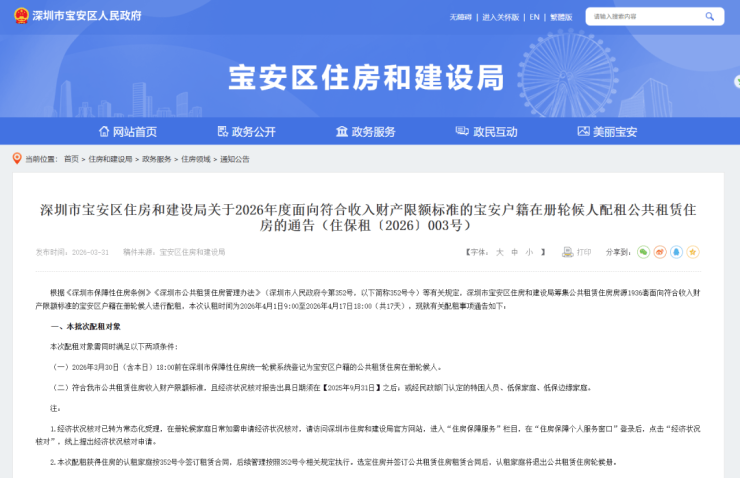
Task: Click the heading 一、本批次配租对象
Action: (x=85, y=327)
